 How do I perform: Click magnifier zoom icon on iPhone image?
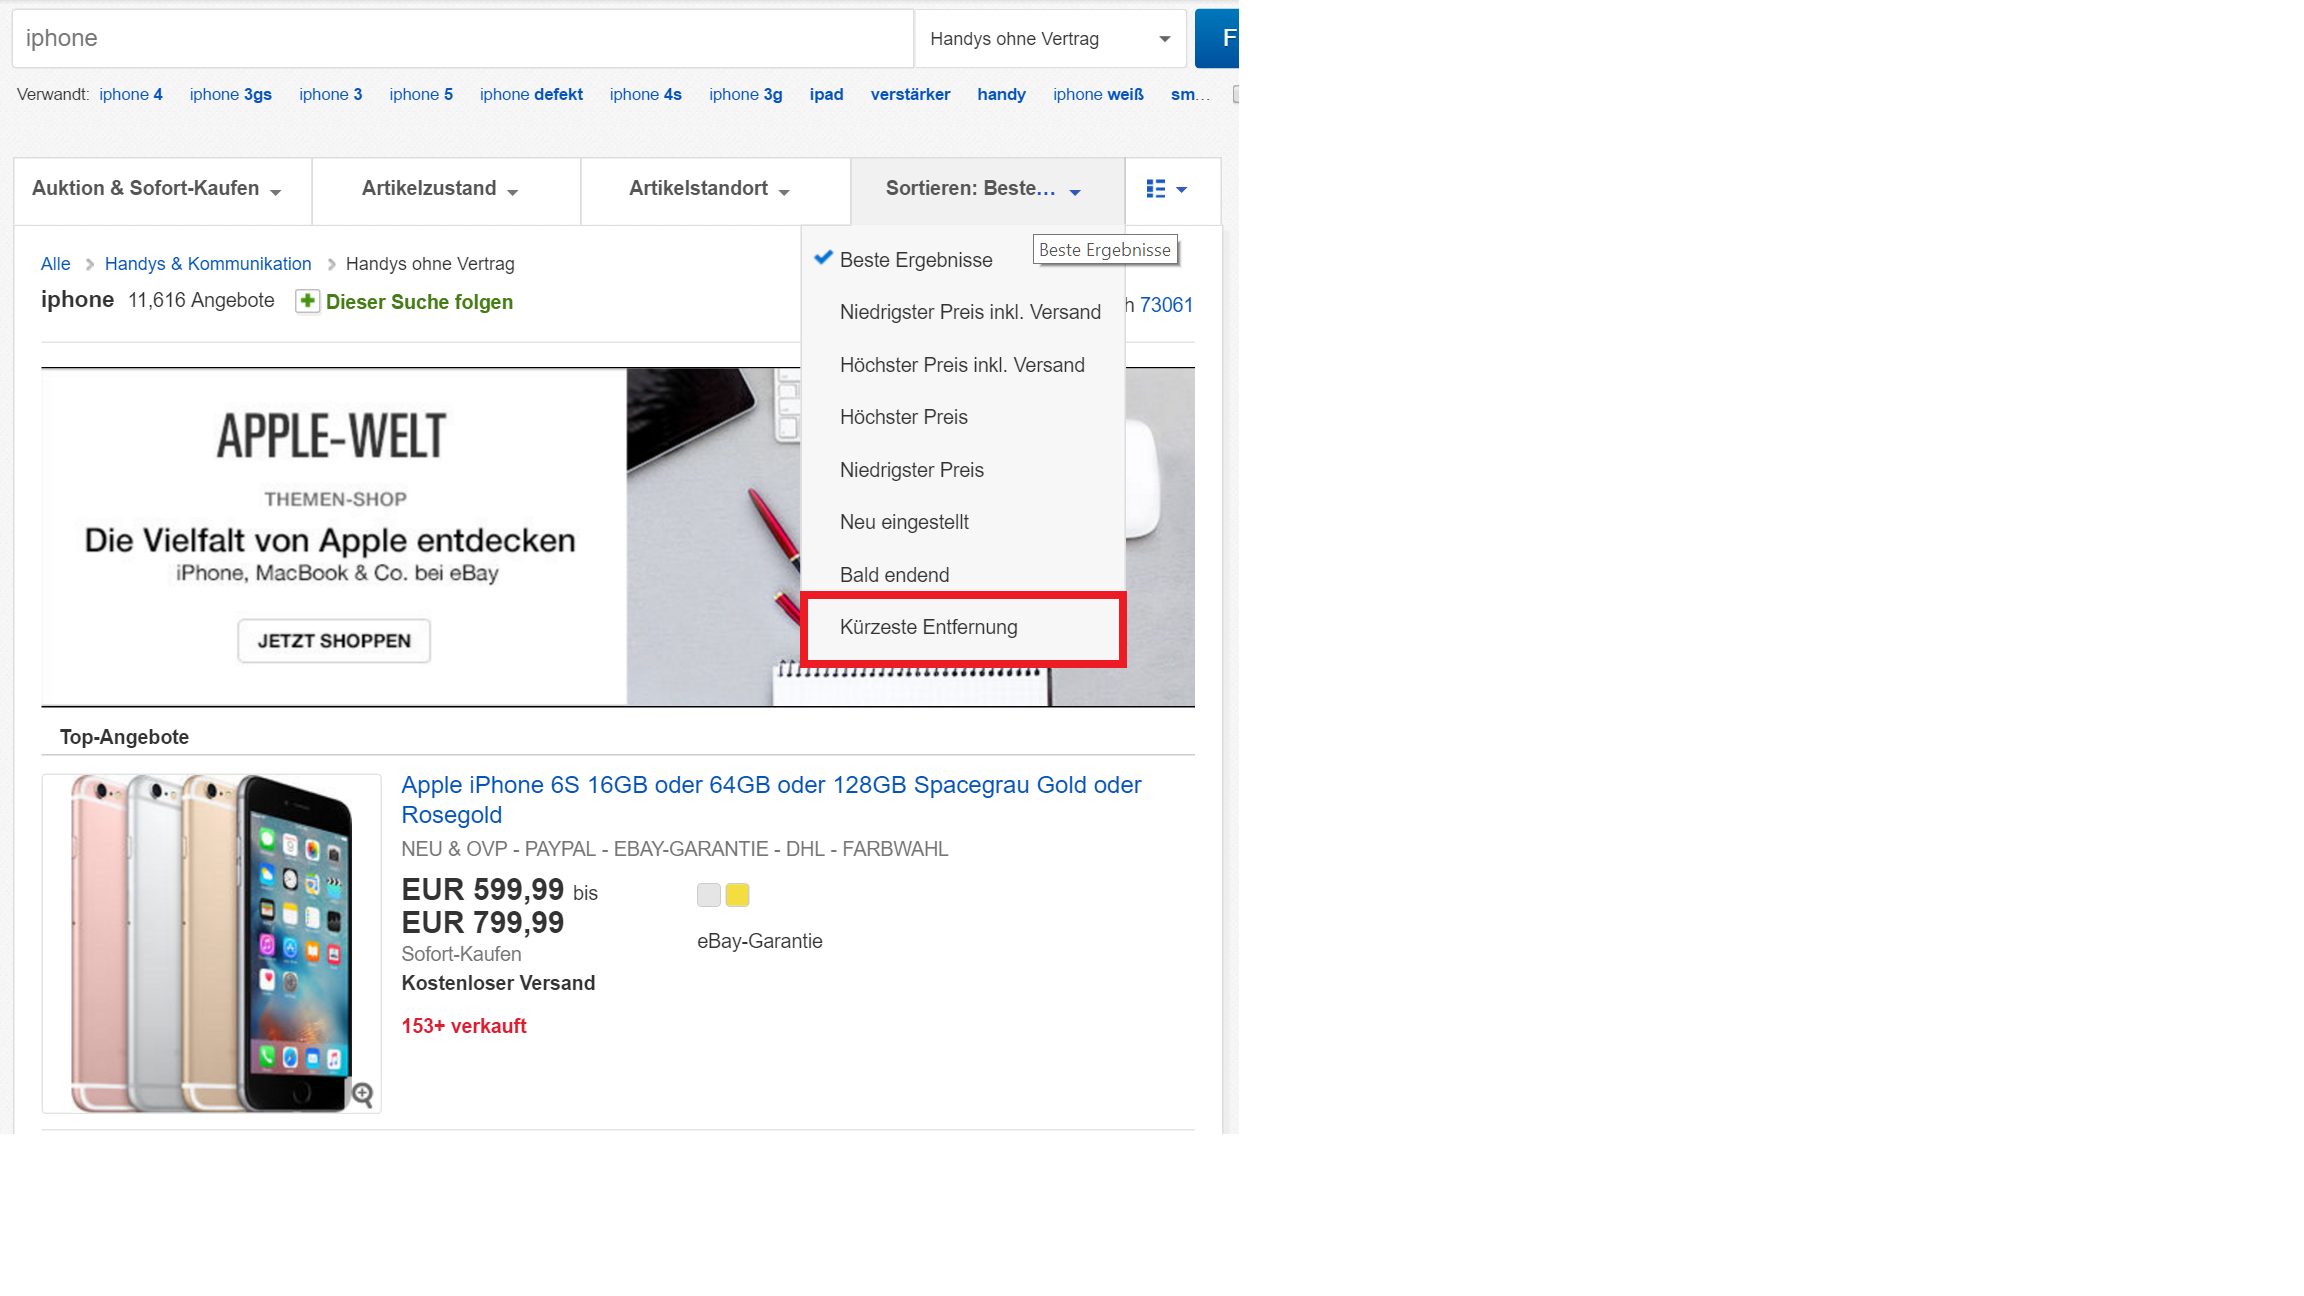point(362,1094)
